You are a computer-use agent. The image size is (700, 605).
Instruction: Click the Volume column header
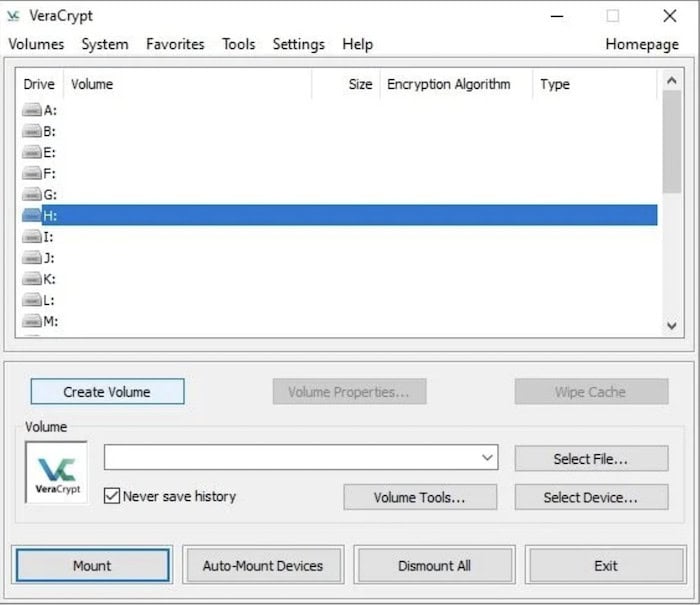coord(188,84)
